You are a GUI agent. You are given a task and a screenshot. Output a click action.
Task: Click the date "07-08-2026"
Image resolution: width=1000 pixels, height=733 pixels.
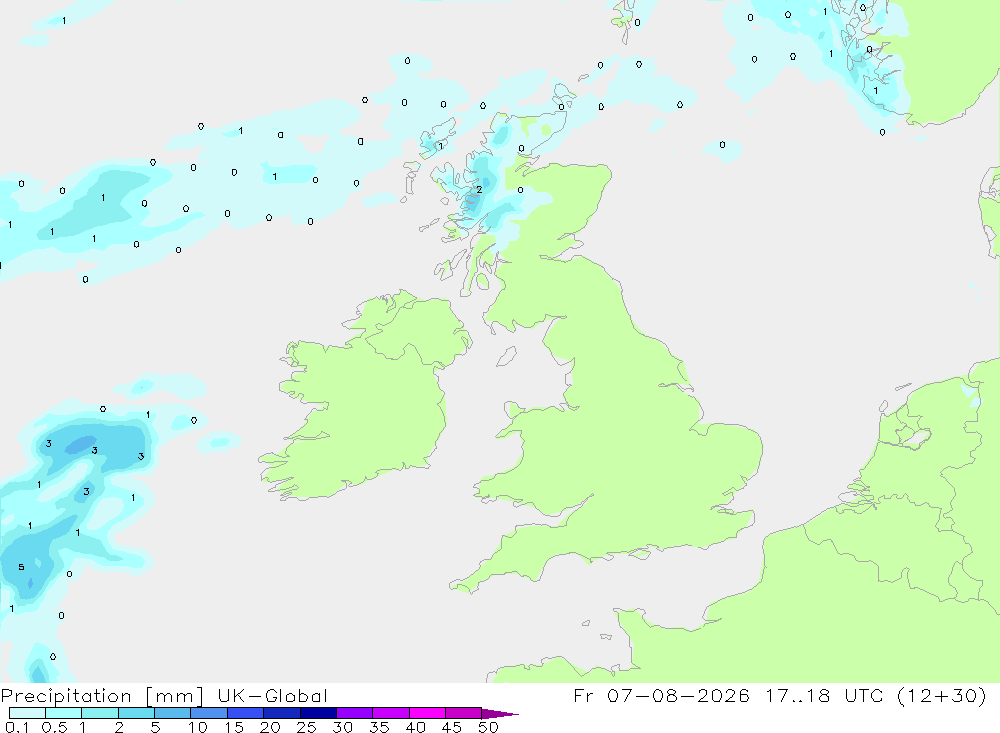coord(678,695)
